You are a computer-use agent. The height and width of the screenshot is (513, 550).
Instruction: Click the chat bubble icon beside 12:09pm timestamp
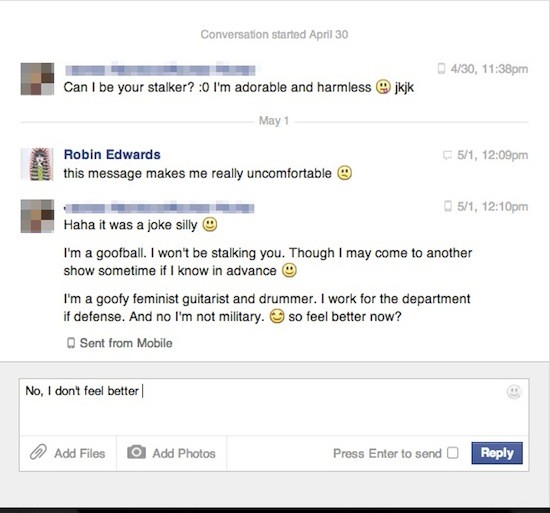pos(447,155)
